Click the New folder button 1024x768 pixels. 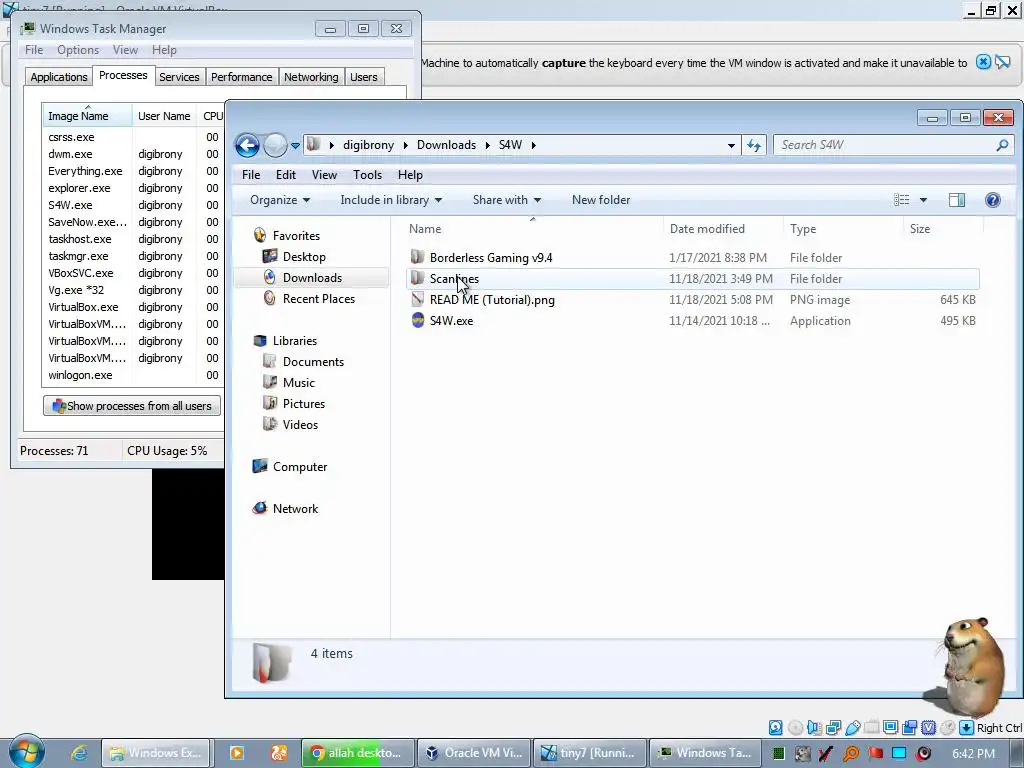click(601, 200)
